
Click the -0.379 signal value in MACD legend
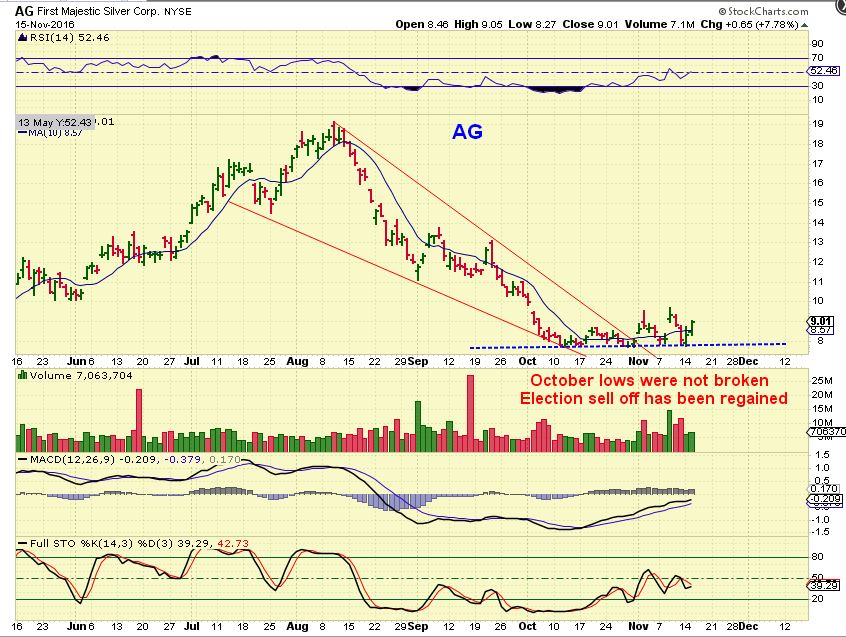point(182,460)
